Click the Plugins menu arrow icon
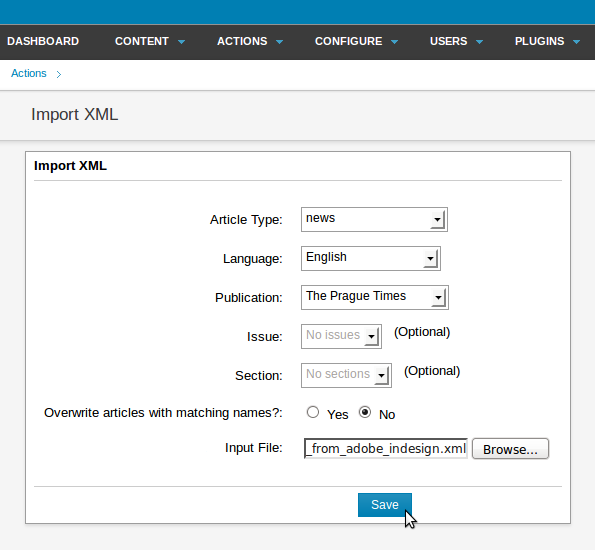The width and height of the screenshot is (595, 550). (576, 42)
